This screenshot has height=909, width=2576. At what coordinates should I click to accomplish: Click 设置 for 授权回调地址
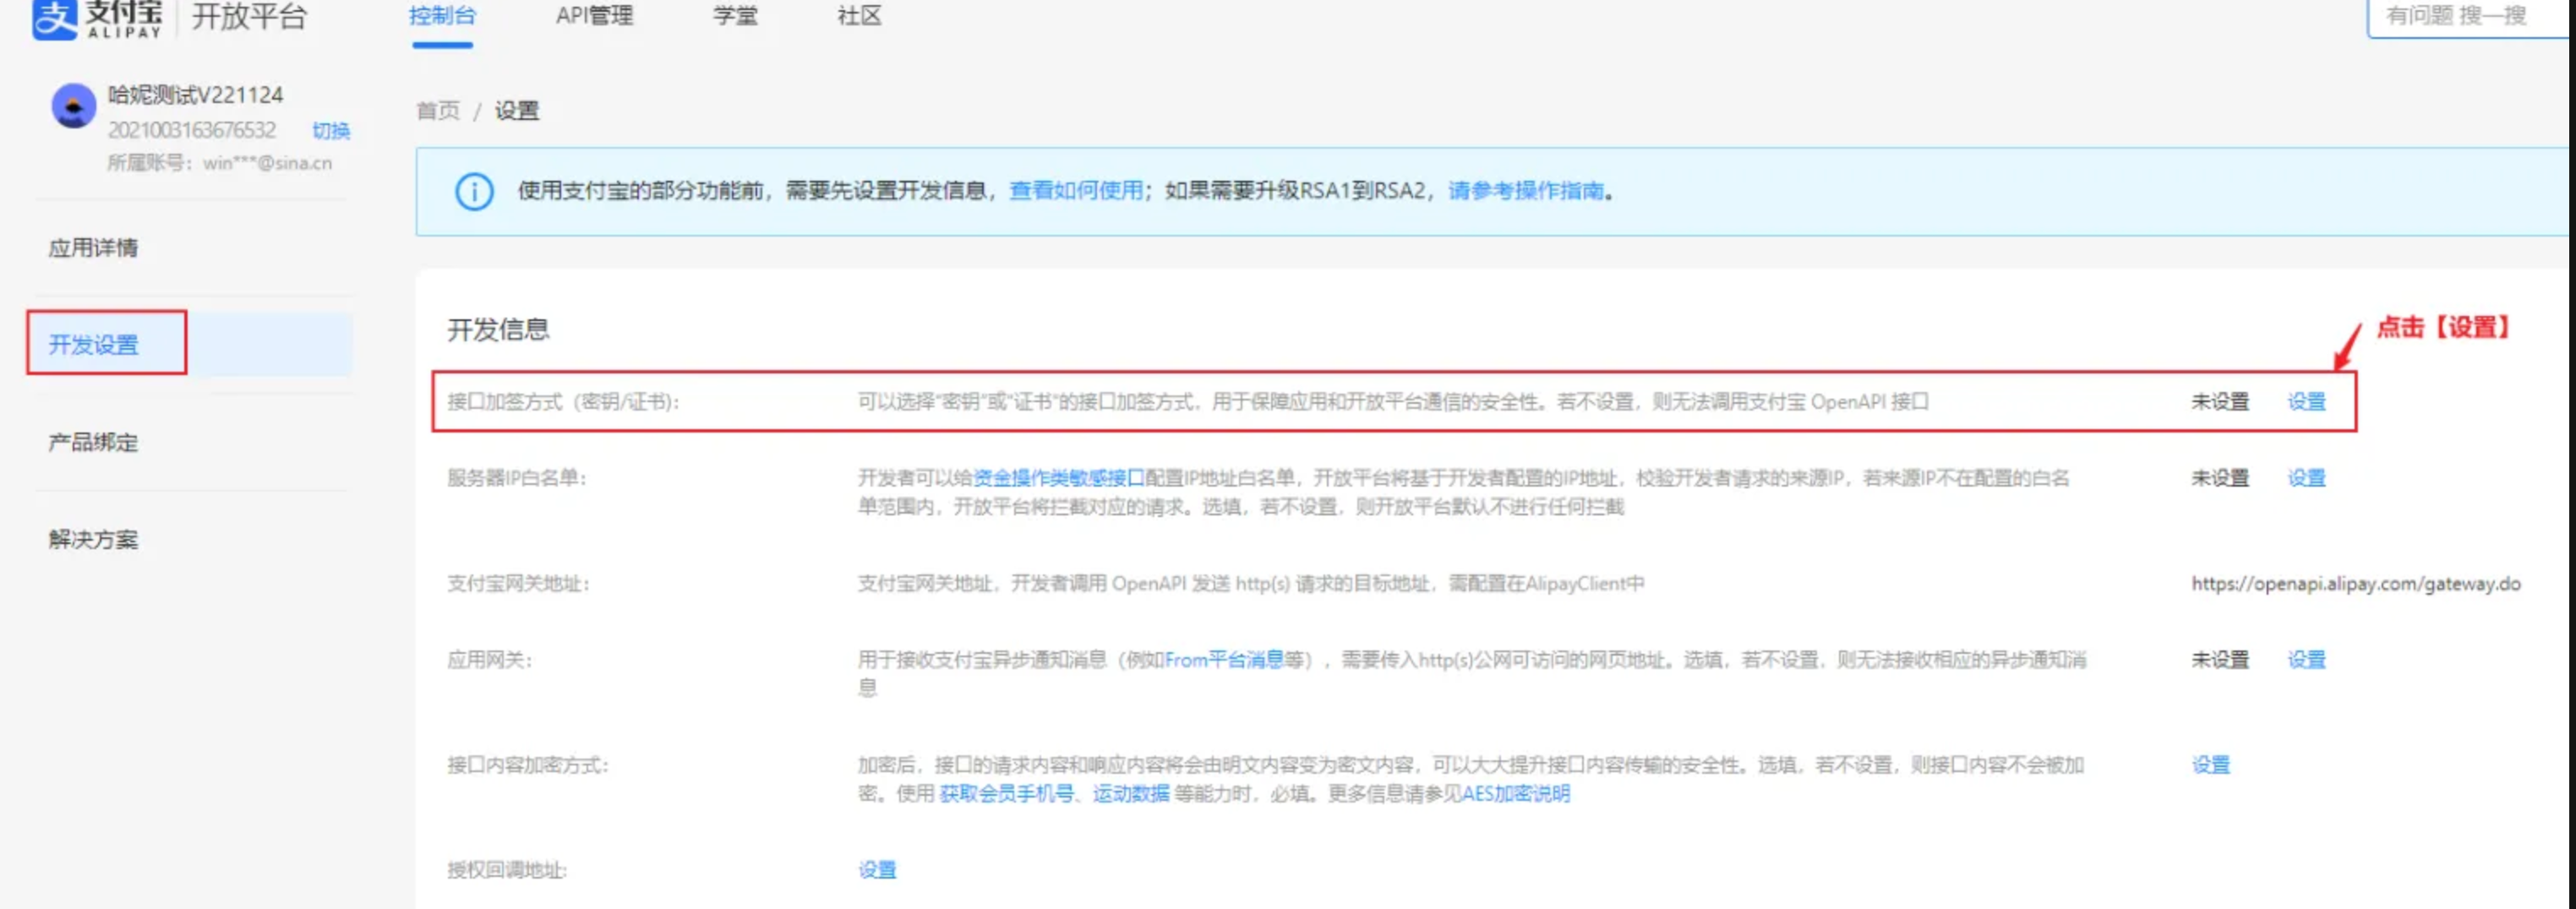(877, 870)
